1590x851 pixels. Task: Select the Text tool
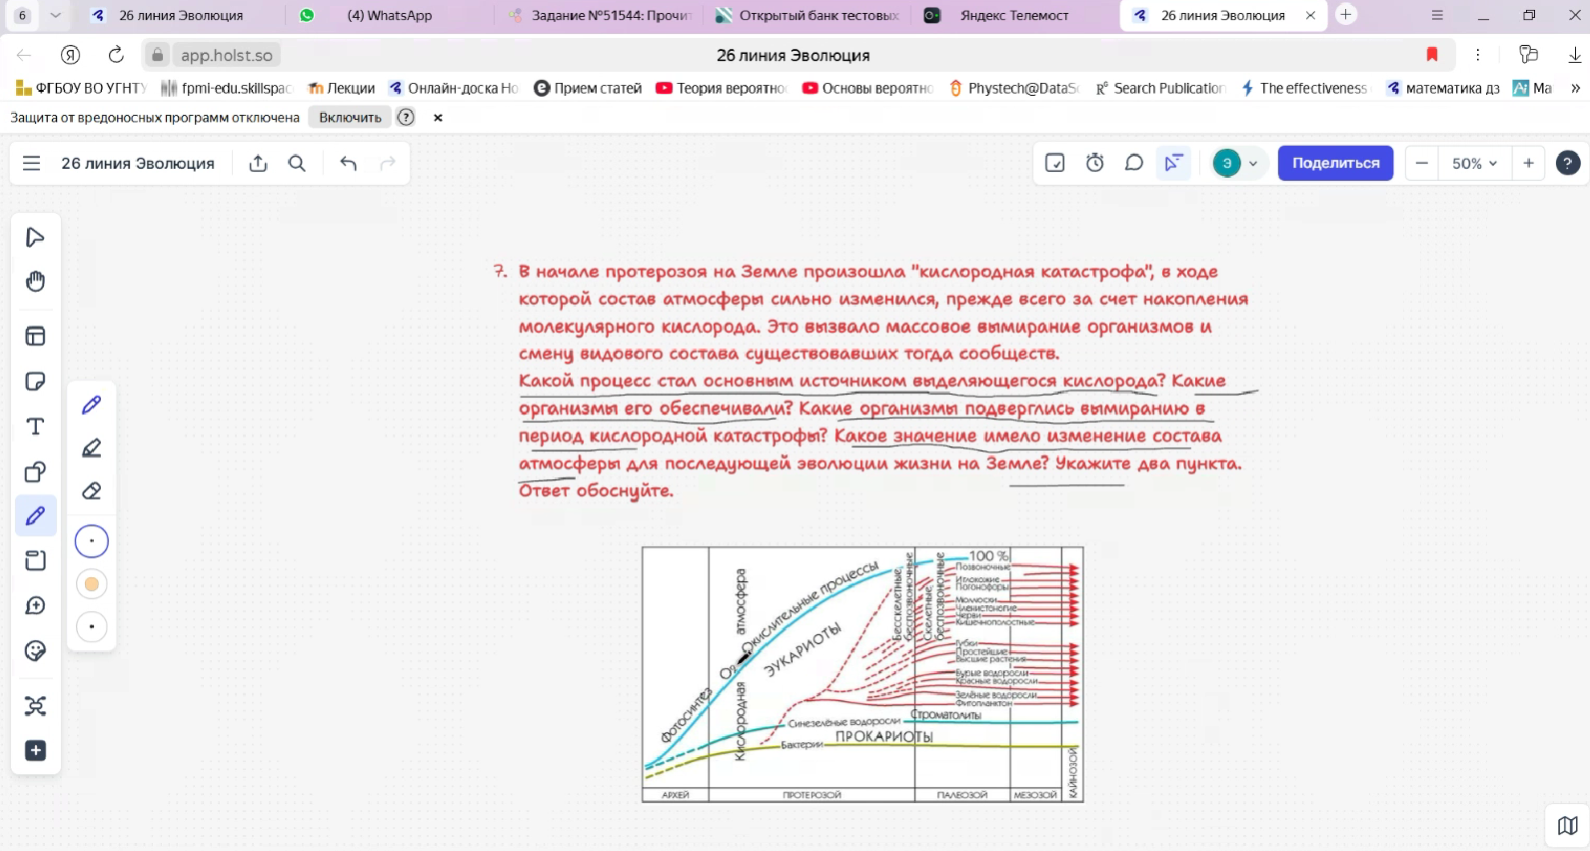coord(35,427)
